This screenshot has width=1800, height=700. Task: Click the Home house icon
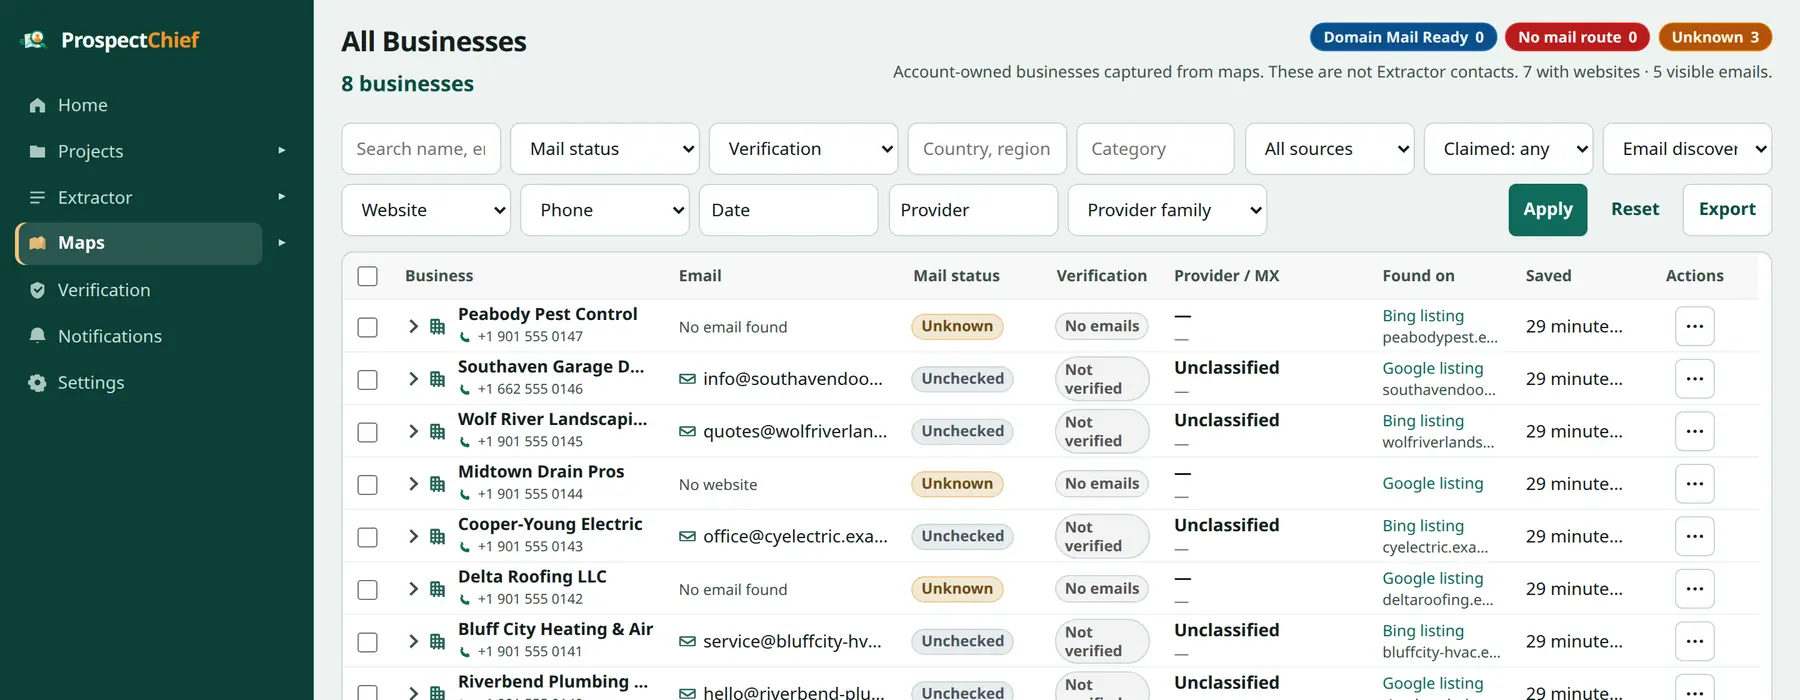pos(38,105)
